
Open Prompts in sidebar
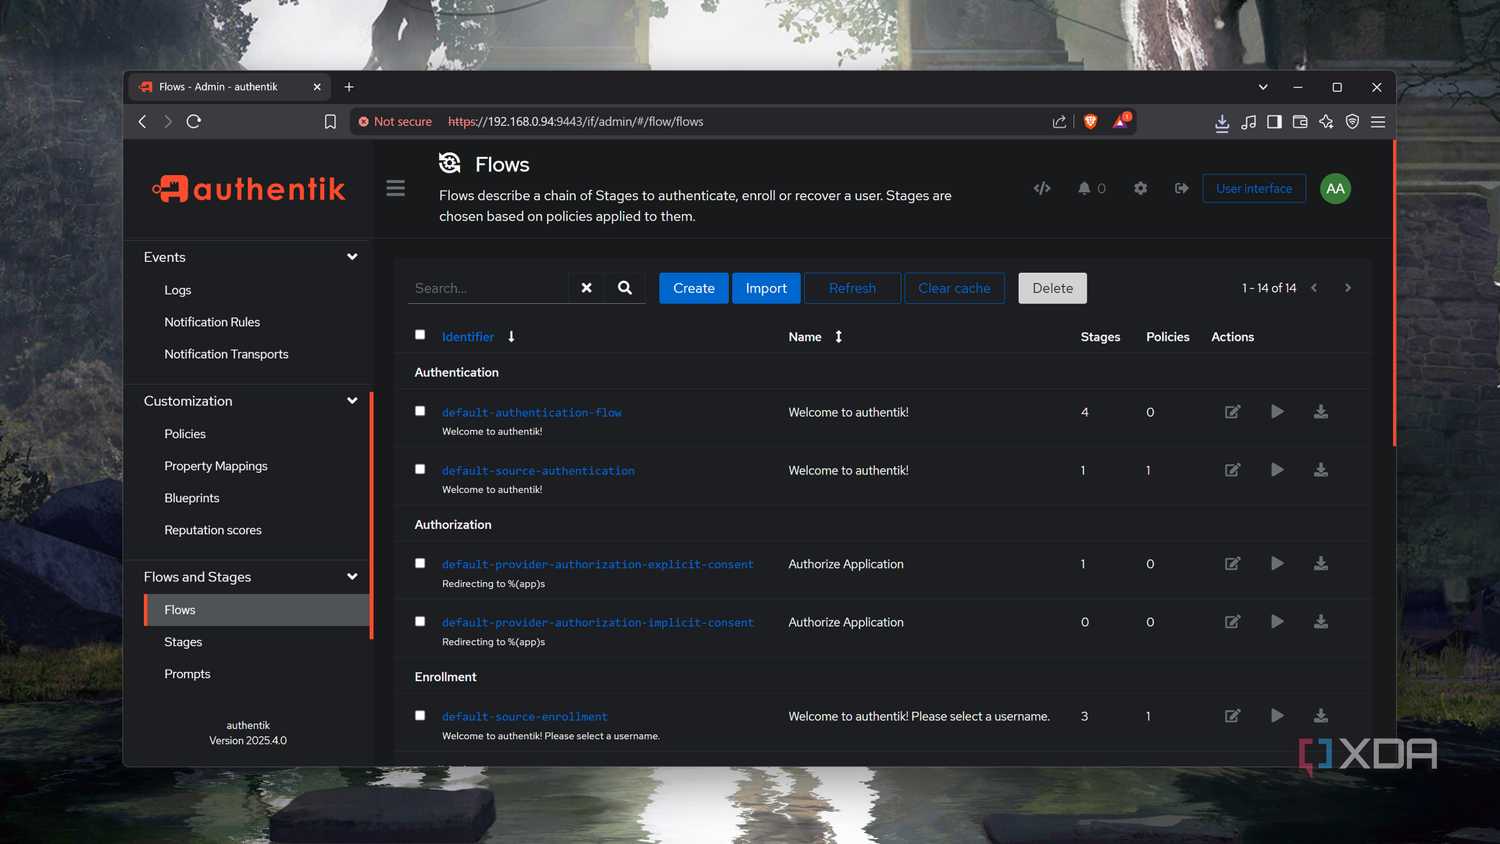click(x=187, y=674)
